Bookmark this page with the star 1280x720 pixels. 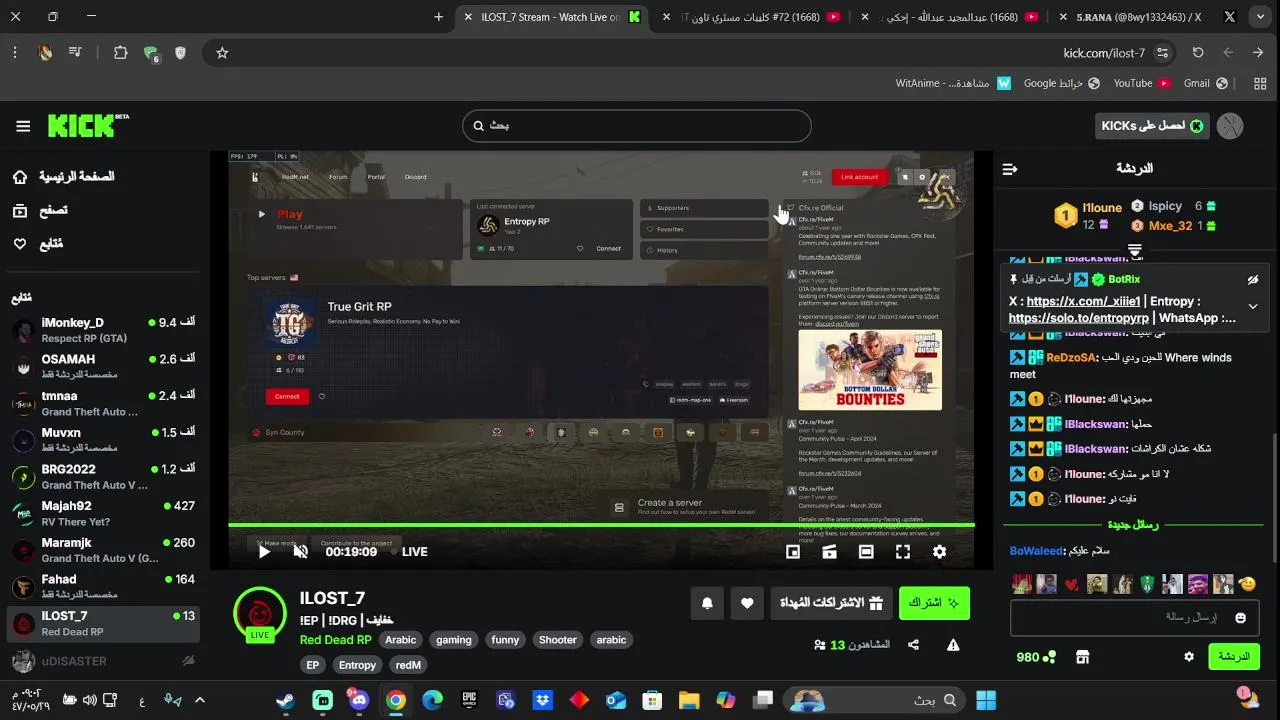pyautogui.click(x=222, y=53)
